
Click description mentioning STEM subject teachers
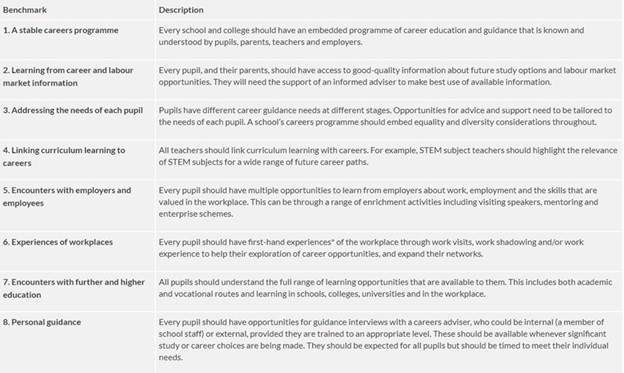tap(388, 156)
